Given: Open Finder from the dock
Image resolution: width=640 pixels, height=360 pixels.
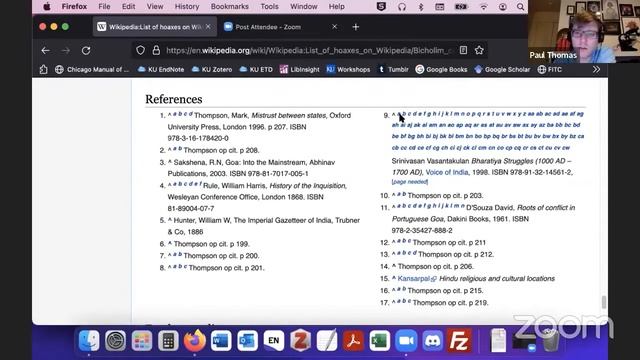Looking at the screenshot, I should (89, 340).
